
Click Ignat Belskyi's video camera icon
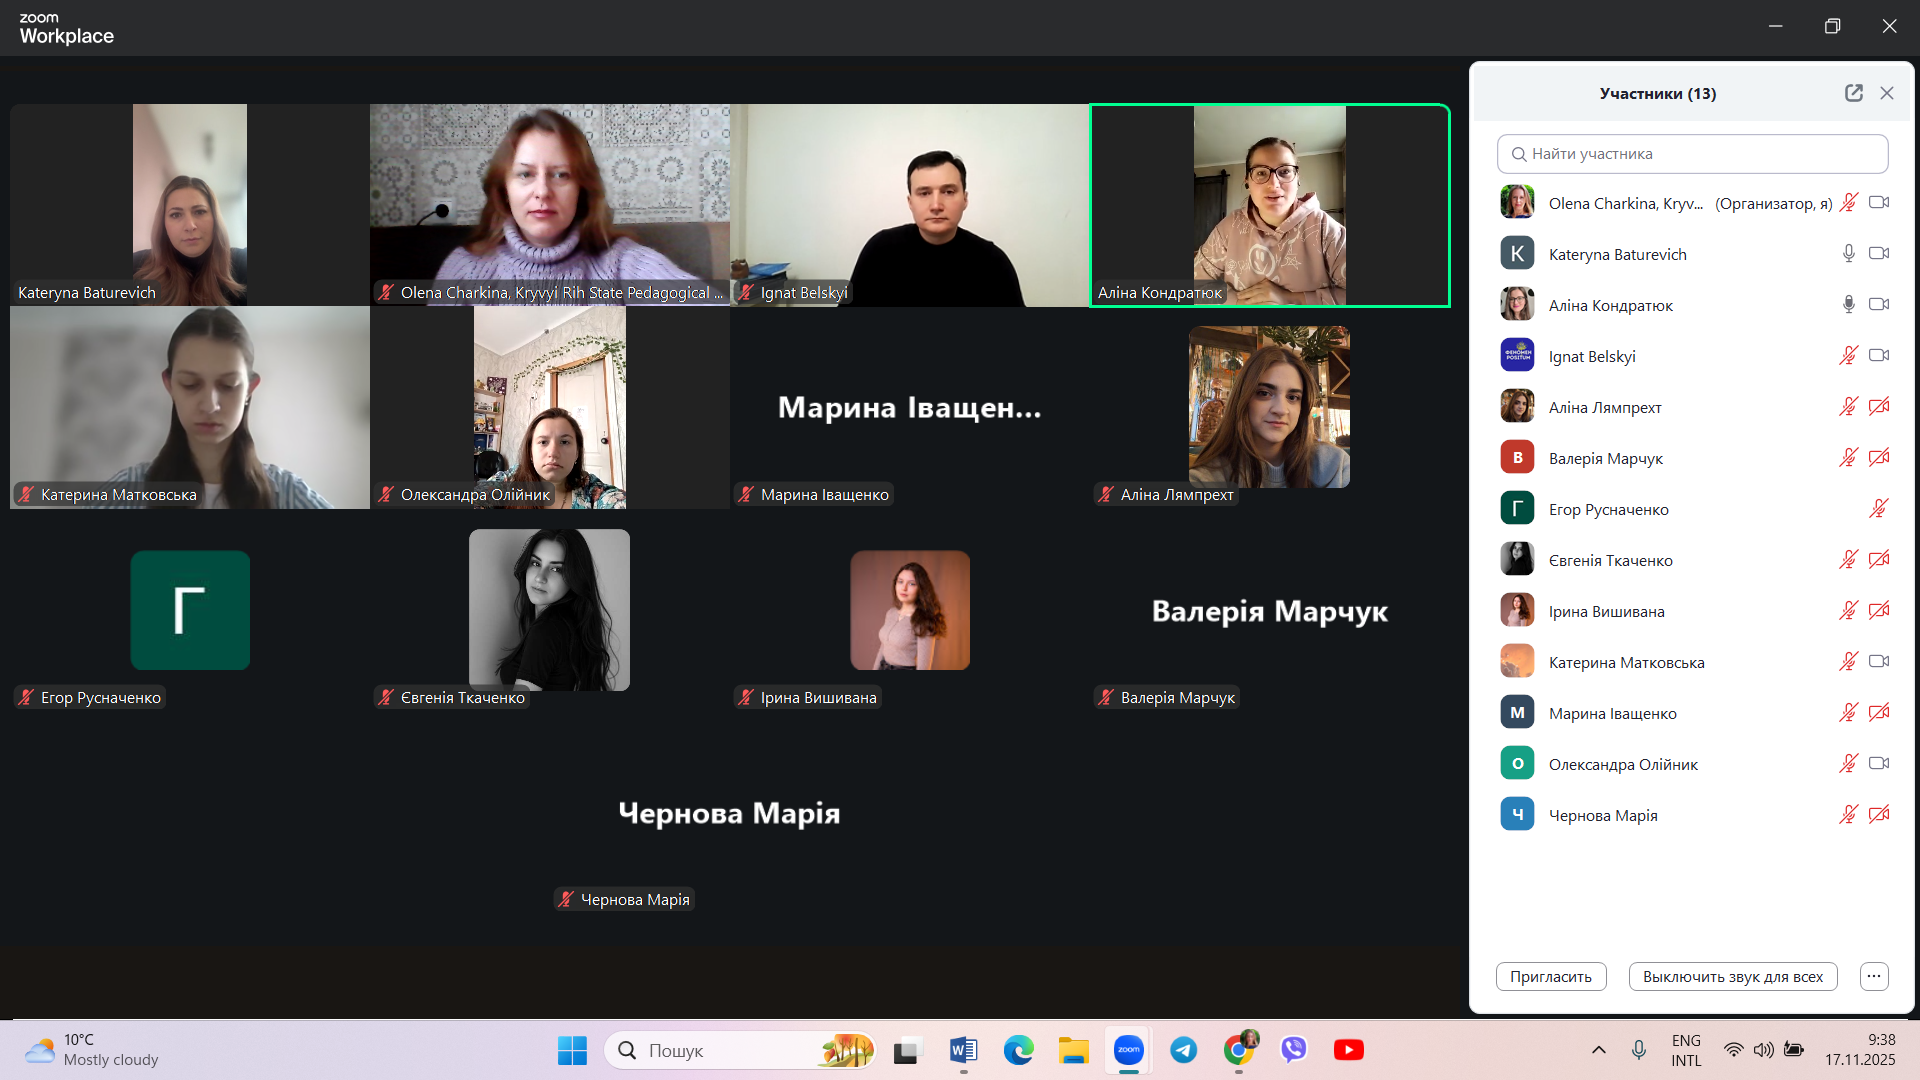click(1879, 356)
